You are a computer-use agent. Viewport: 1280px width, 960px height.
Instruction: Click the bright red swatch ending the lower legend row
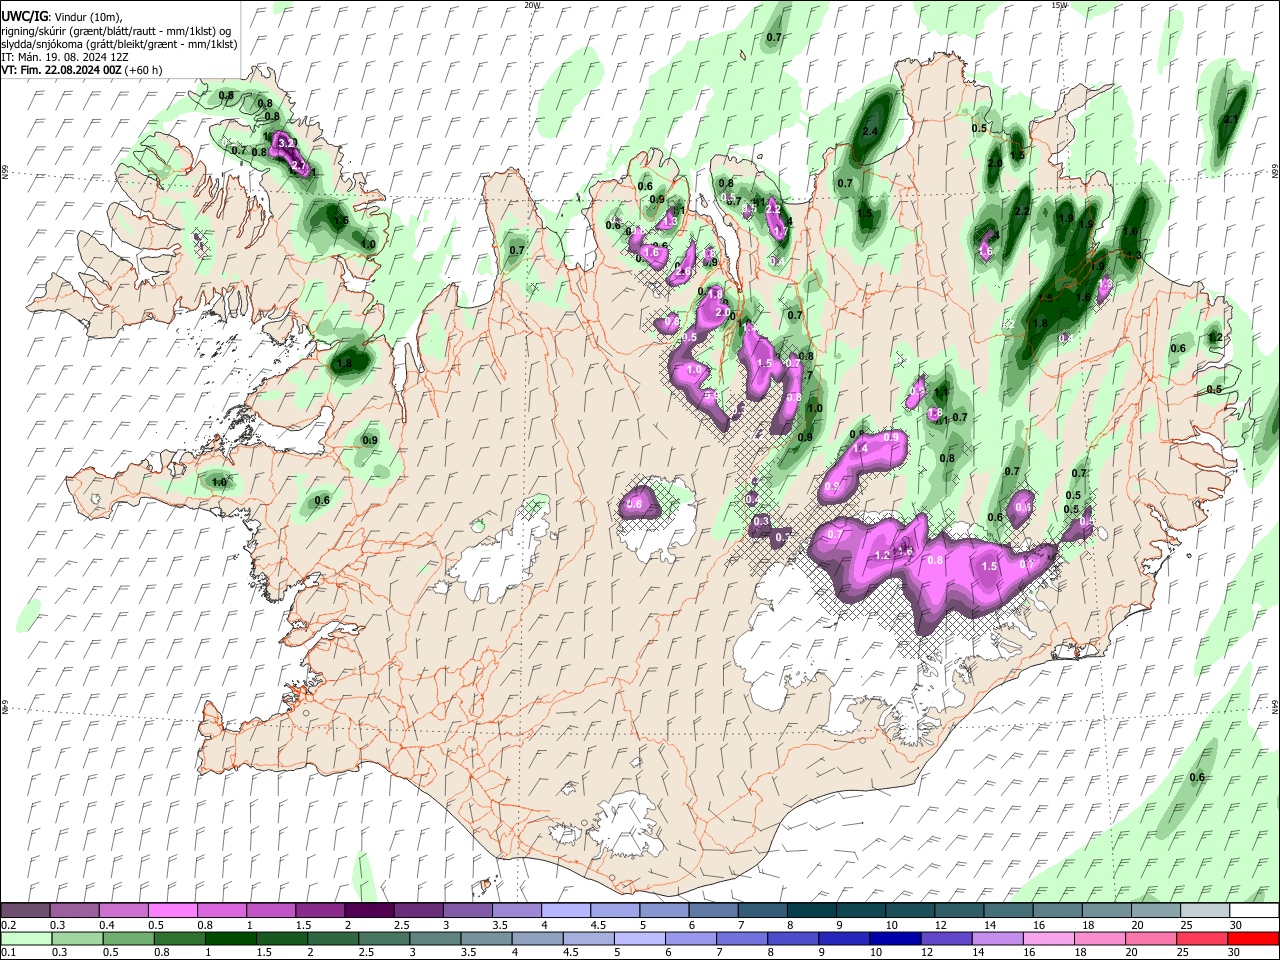(x=1254, y=938)
